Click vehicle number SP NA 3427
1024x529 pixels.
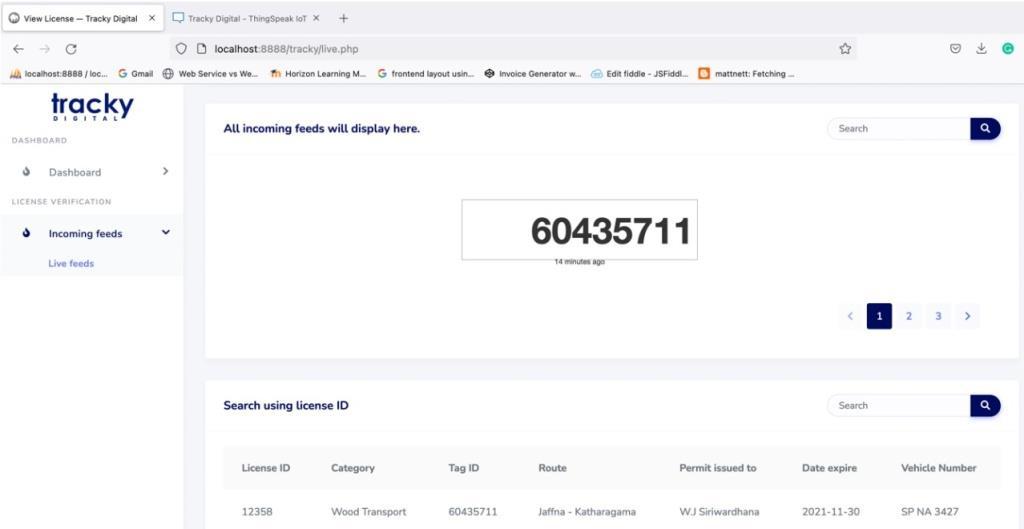pos(930,511)
